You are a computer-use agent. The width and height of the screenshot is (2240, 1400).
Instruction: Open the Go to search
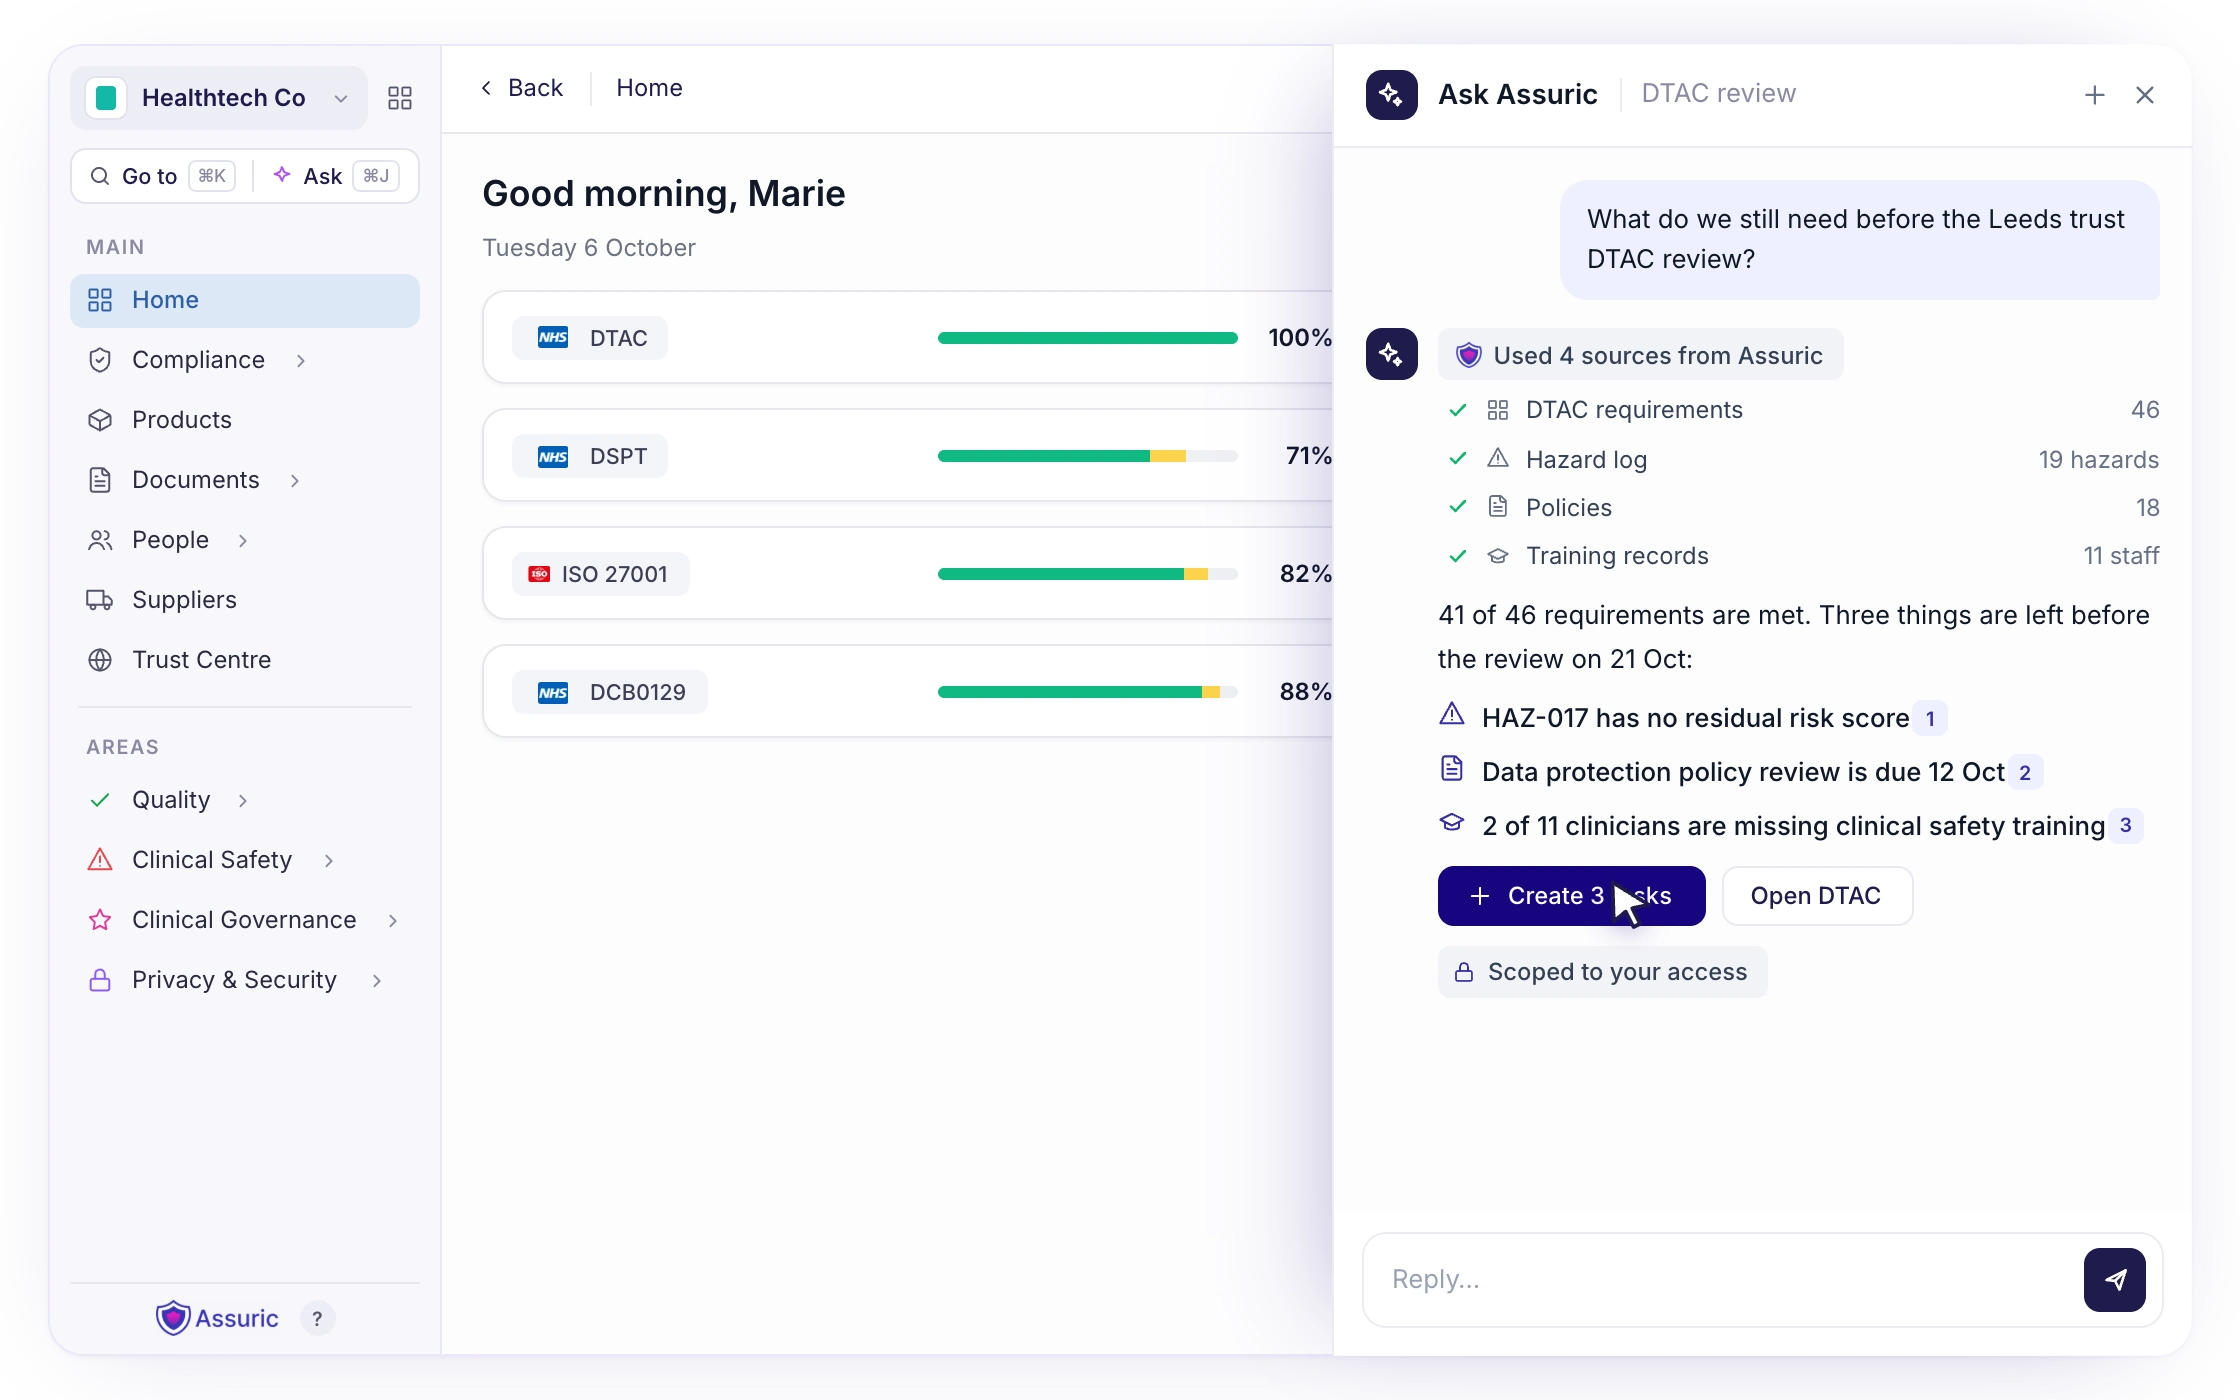162,176
